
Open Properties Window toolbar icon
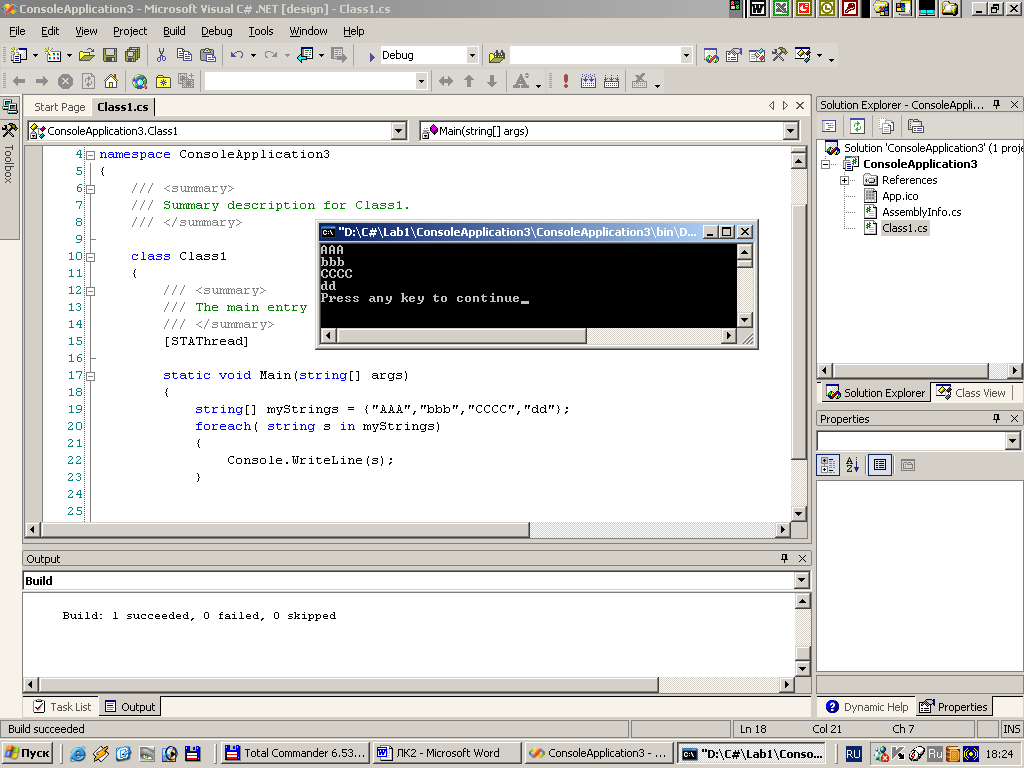click(x=734, y=56)
